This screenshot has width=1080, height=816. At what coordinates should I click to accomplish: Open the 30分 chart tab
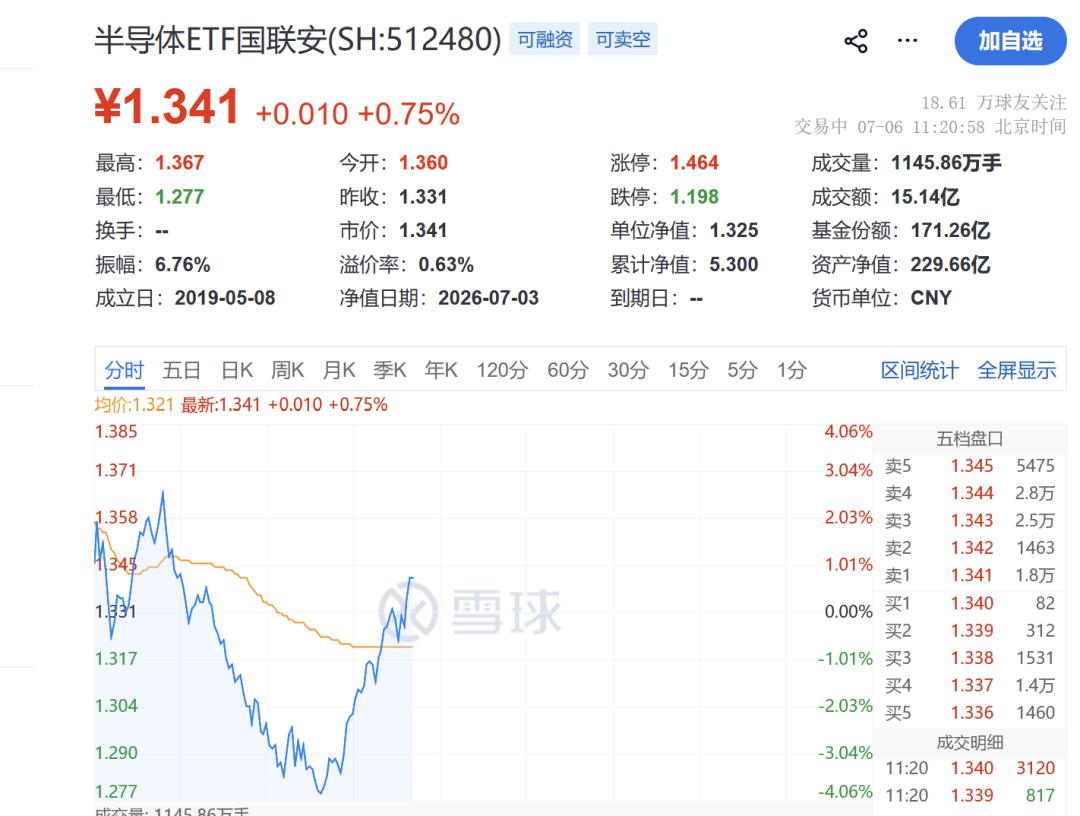click(627, 370)
